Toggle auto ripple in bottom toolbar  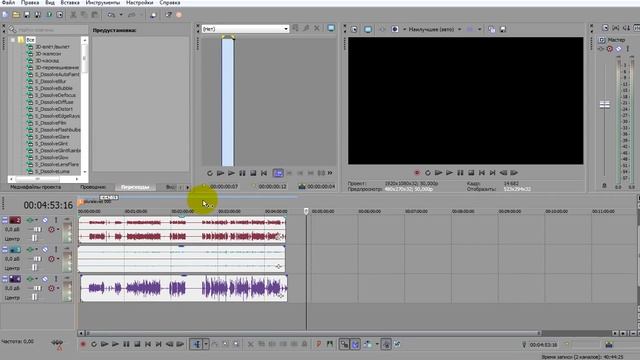pos(367,344)
